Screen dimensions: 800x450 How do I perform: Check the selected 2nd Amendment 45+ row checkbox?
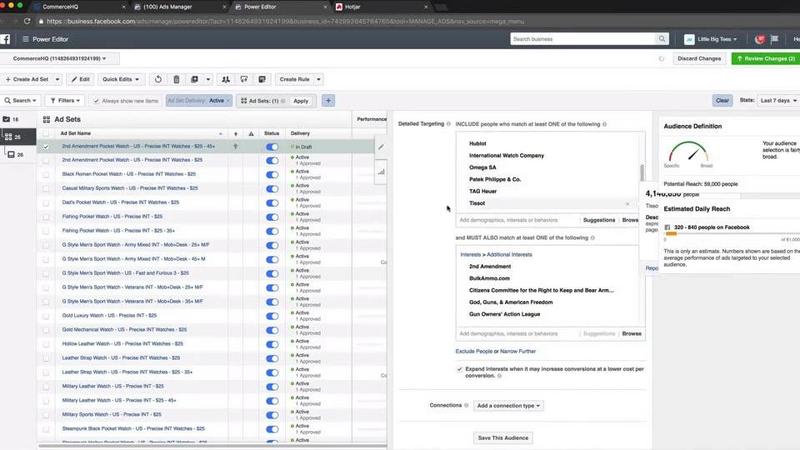click(x=46, y=147)
